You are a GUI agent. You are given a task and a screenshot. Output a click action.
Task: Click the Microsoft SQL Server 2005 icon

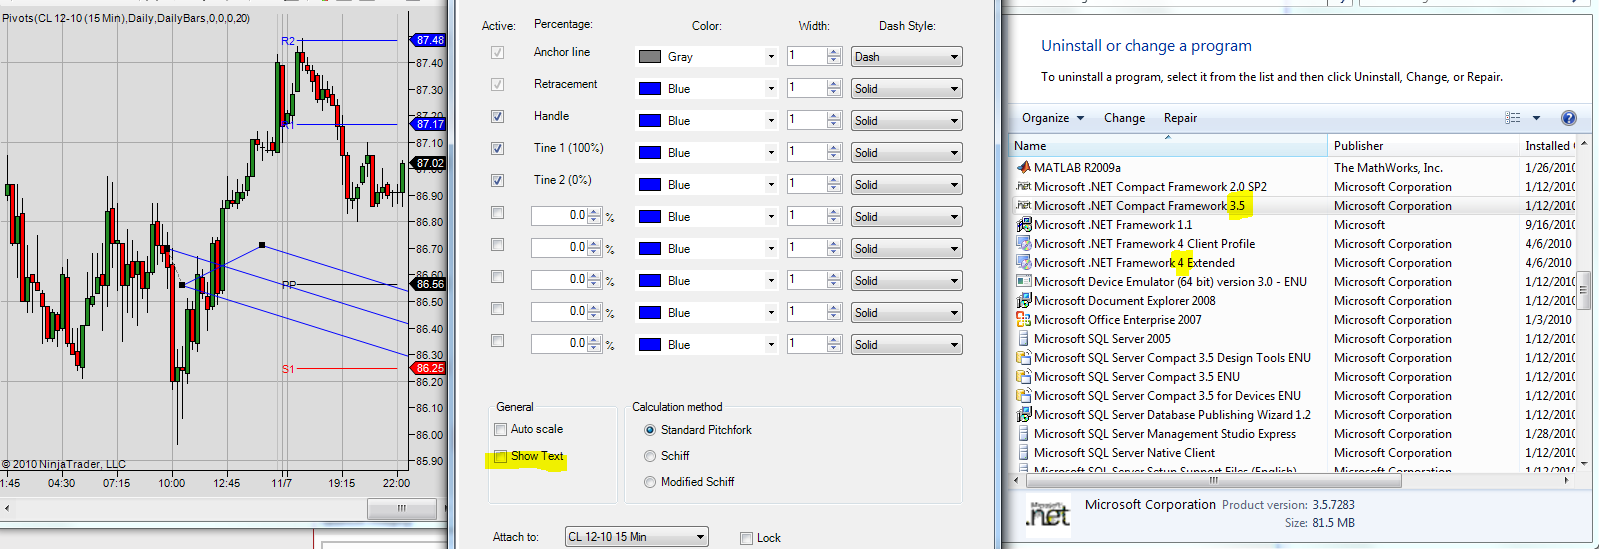pos(1023,339)
